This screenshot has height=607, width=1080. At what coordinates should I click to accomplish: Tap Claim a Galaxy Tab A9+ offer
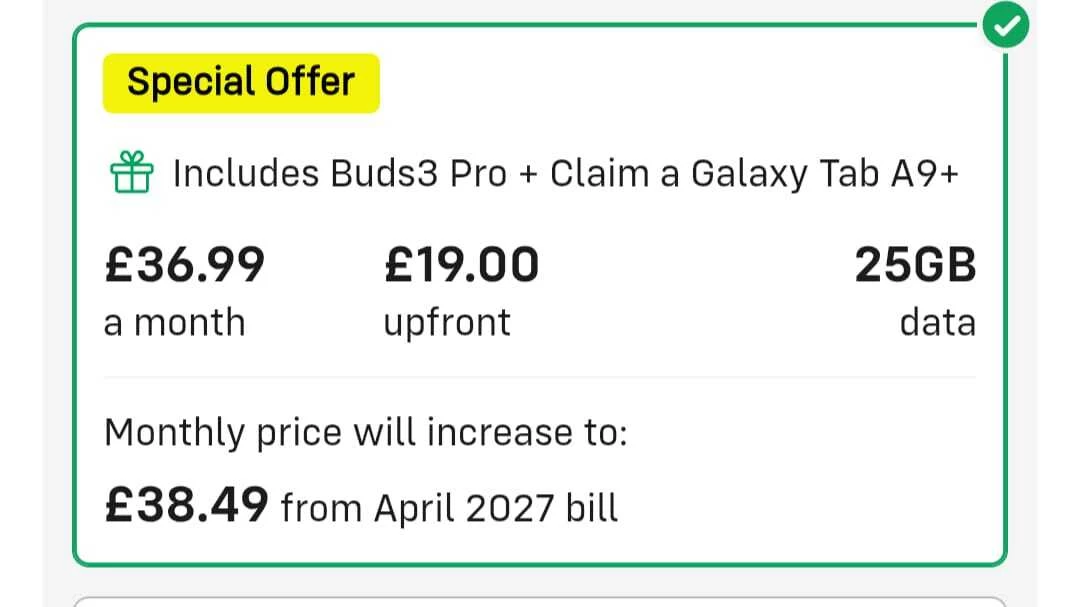click(x=755, y=174)
